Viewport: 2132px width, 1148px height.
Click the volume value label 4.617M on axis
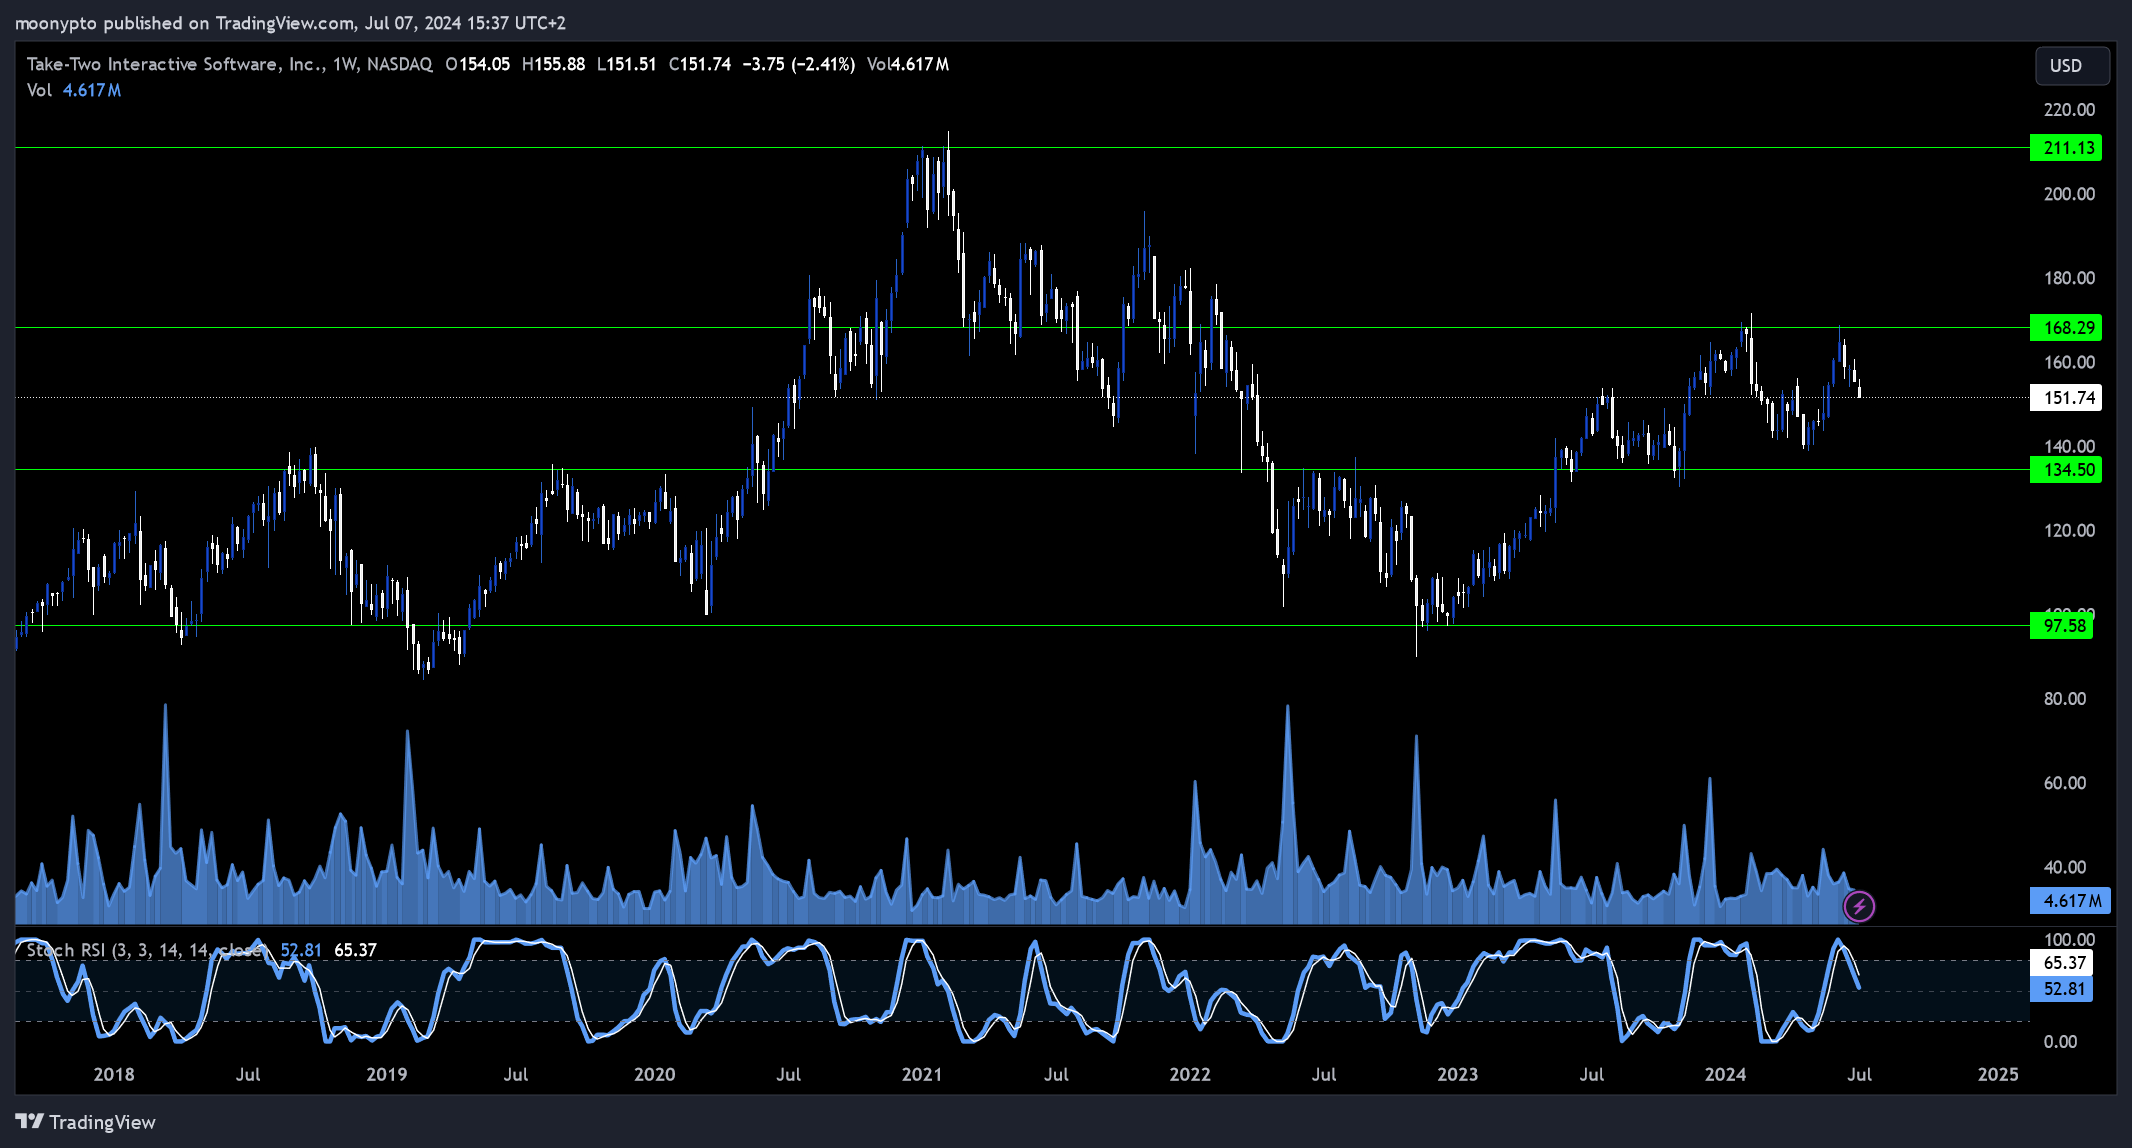click(x=2070, y=901)
